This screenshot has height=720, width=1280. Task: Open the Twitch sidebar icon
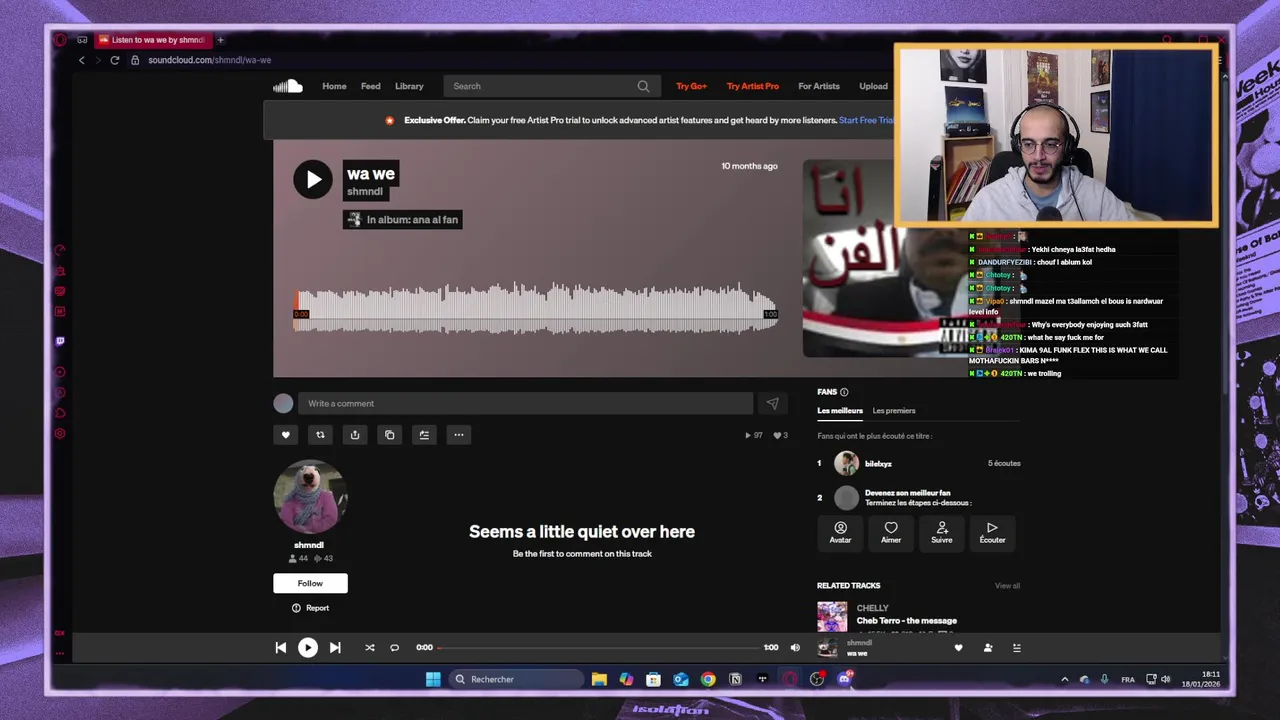pyautogui.click(x=60, y=341)
